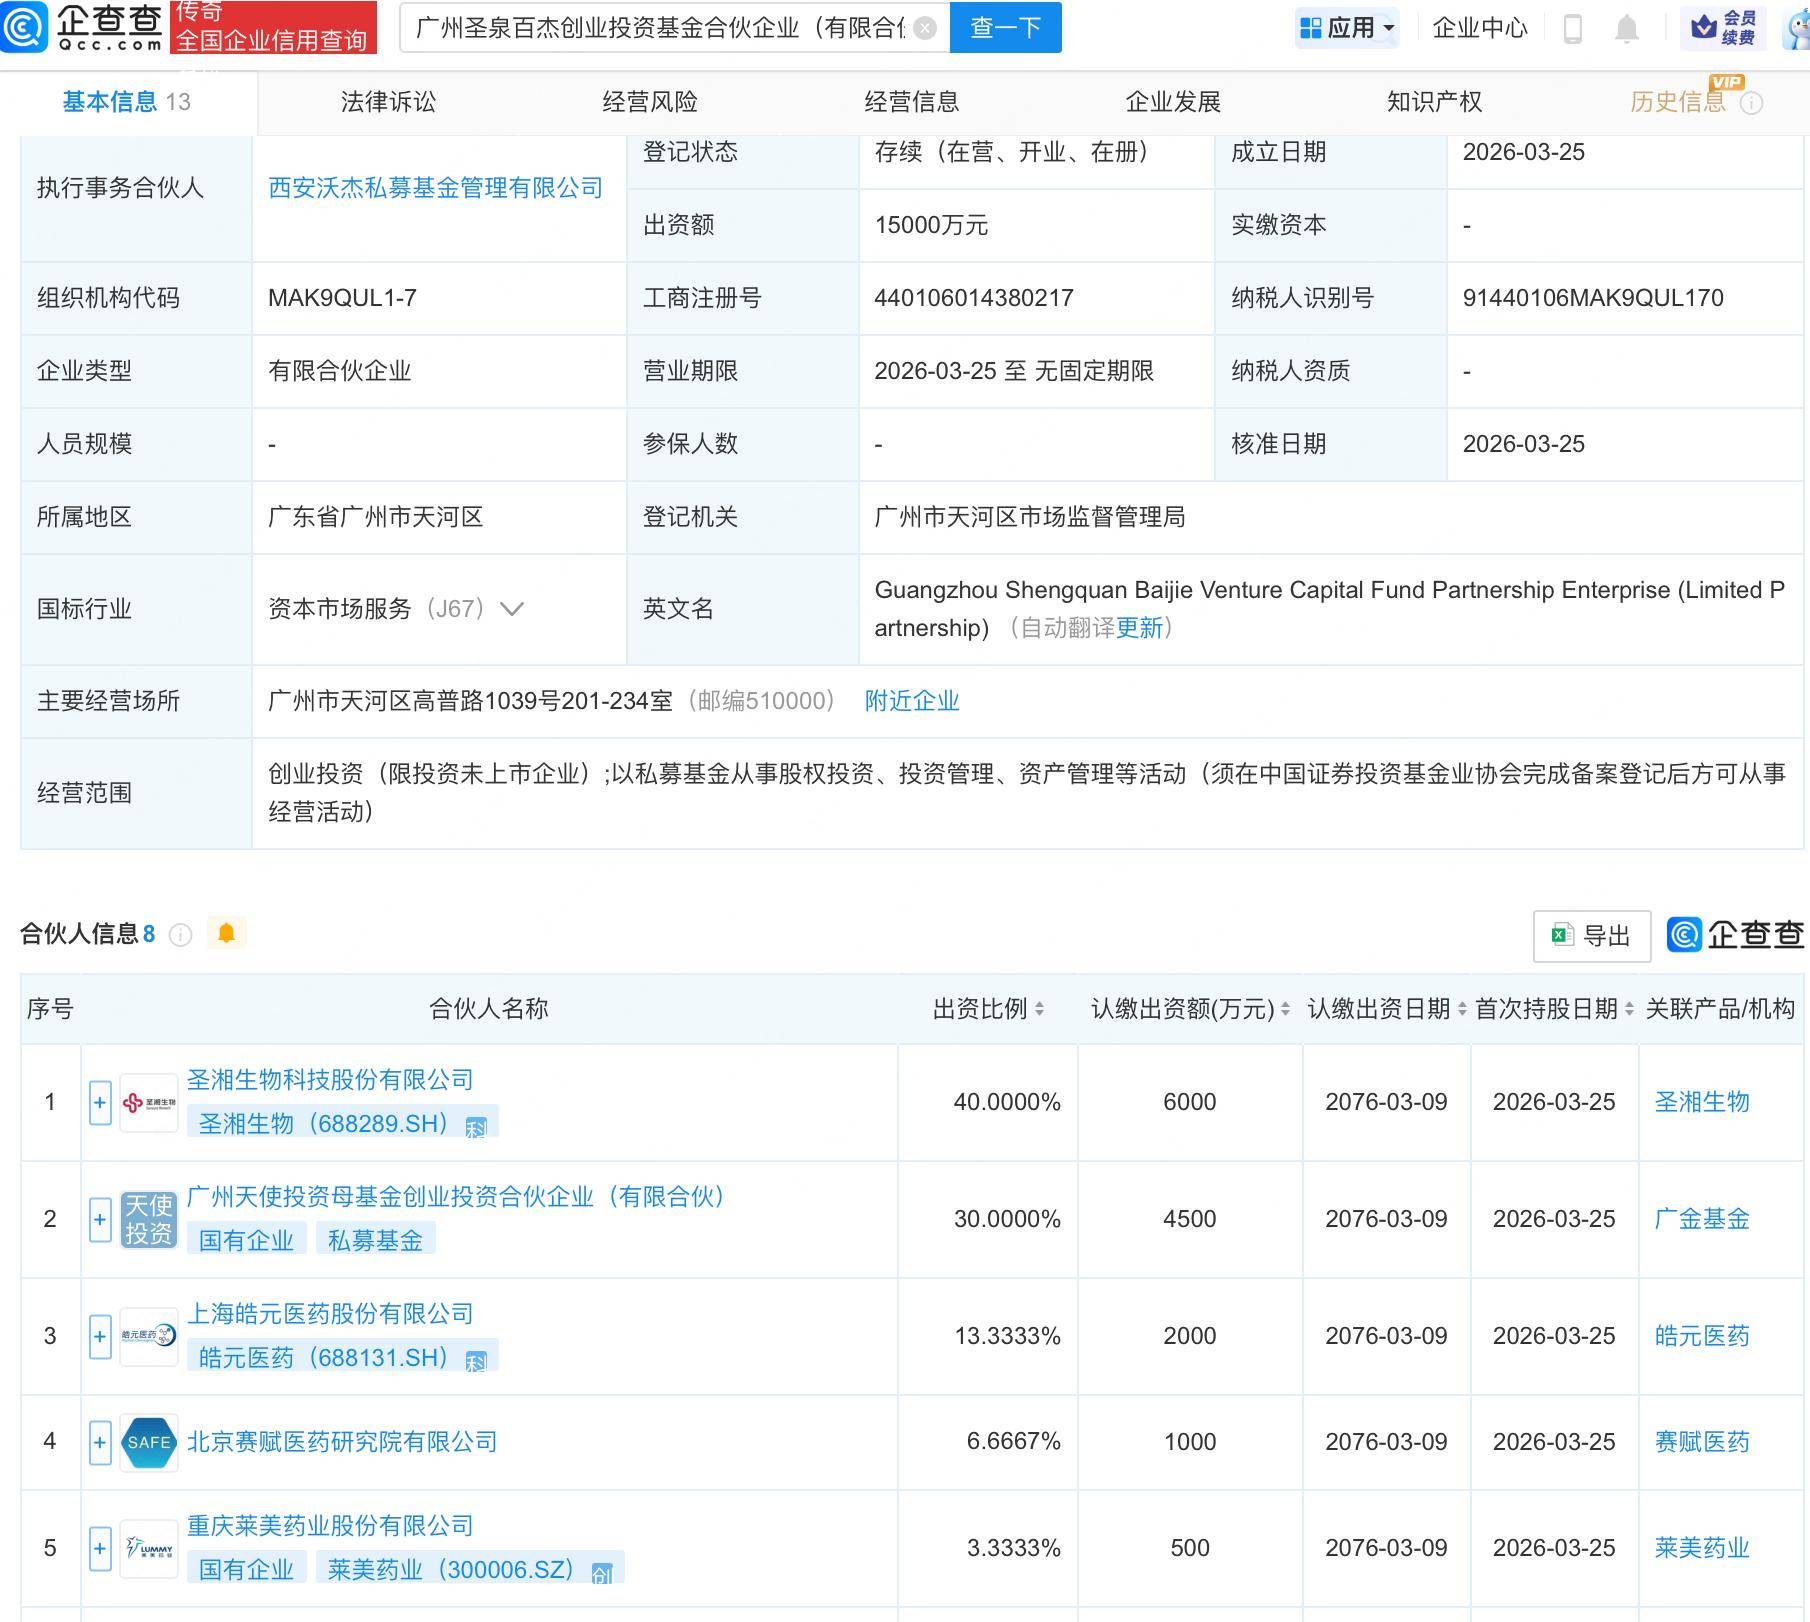Image resolution: width=1810 pixels, height=1622 pixels.
Task: Open the 知识产权 tab
Action: (1434, 102)
